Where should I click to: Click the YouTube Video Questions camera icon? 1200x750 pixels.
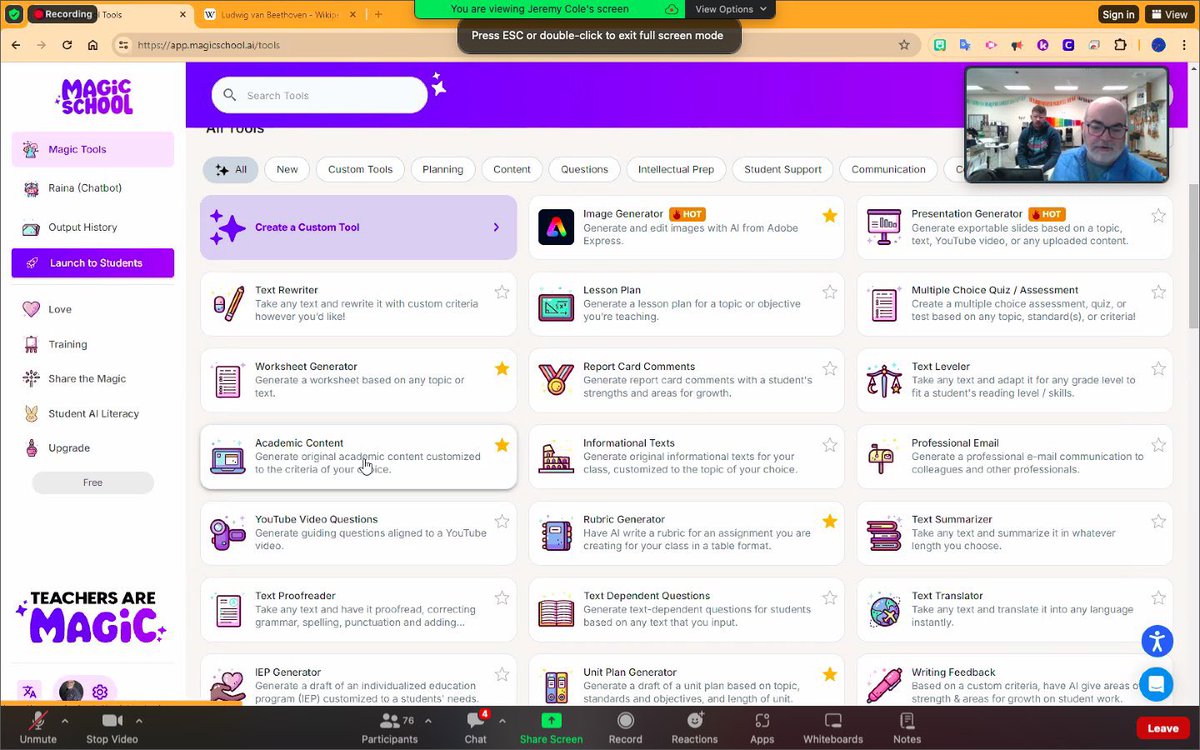[x=228, y=533]
